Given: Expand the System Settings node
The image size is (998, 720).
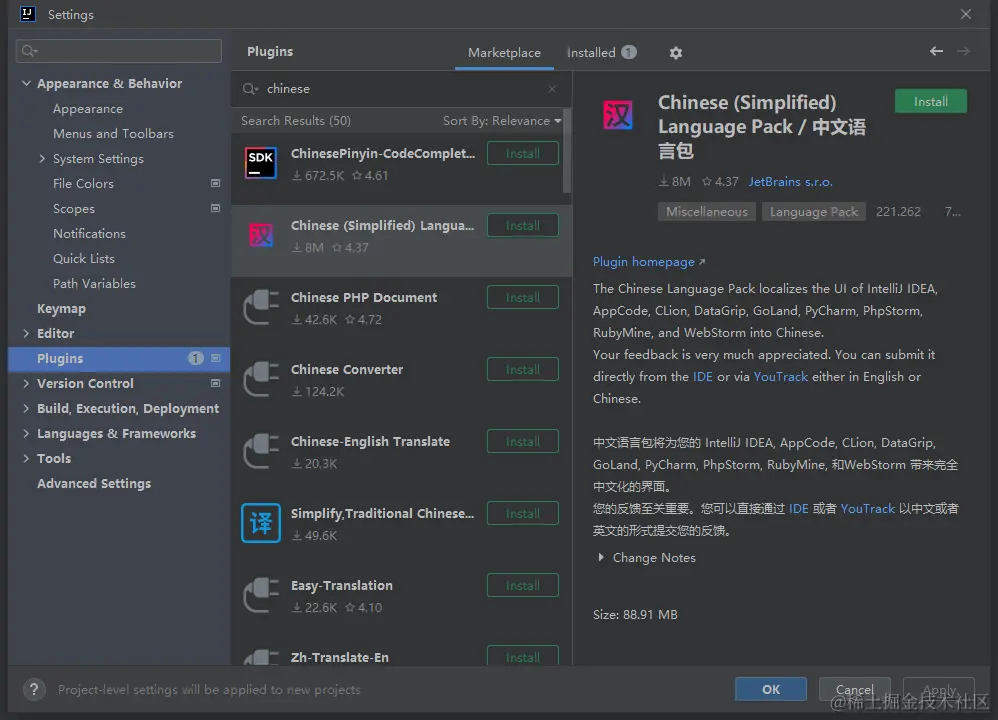Looking at the screenshot, I should (x=42, y=159).
